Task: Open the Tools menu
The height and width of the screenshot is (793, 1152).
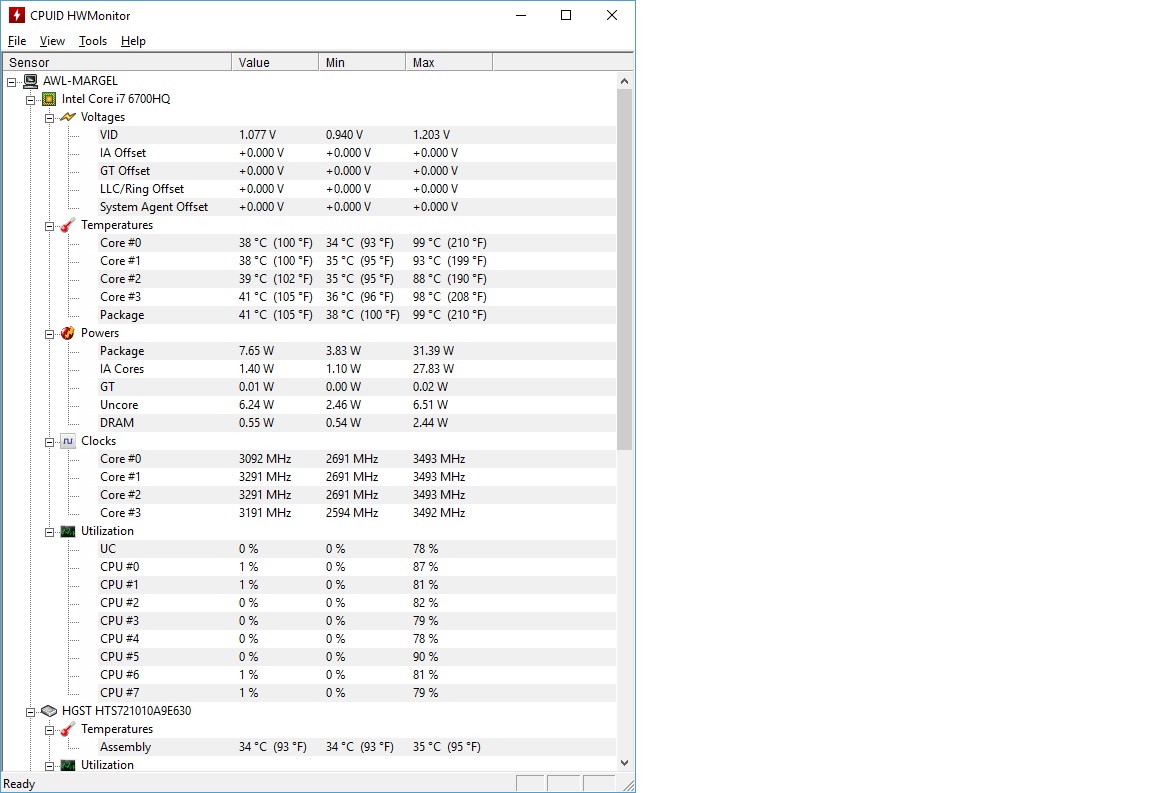Action: [x=93, y=41]
